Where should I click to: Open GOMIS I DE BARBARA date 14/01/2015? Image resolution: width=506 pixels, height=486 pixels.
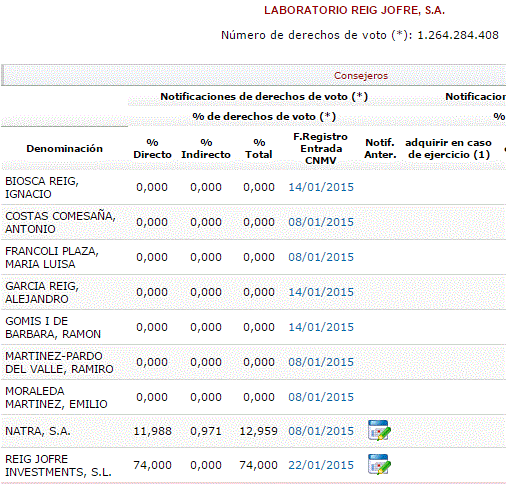(321, 327)
